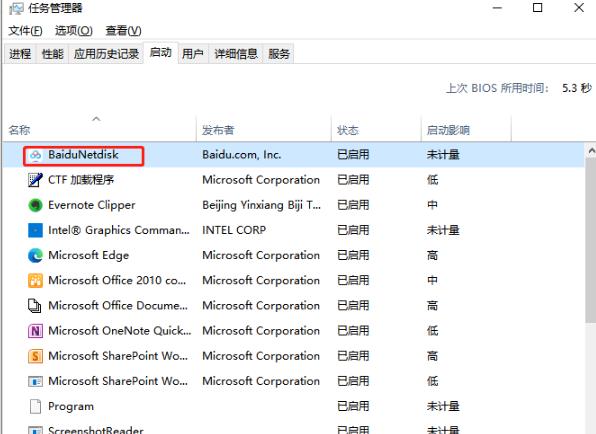Click the 5.3 秒 BIOS time value

point(577,88)
